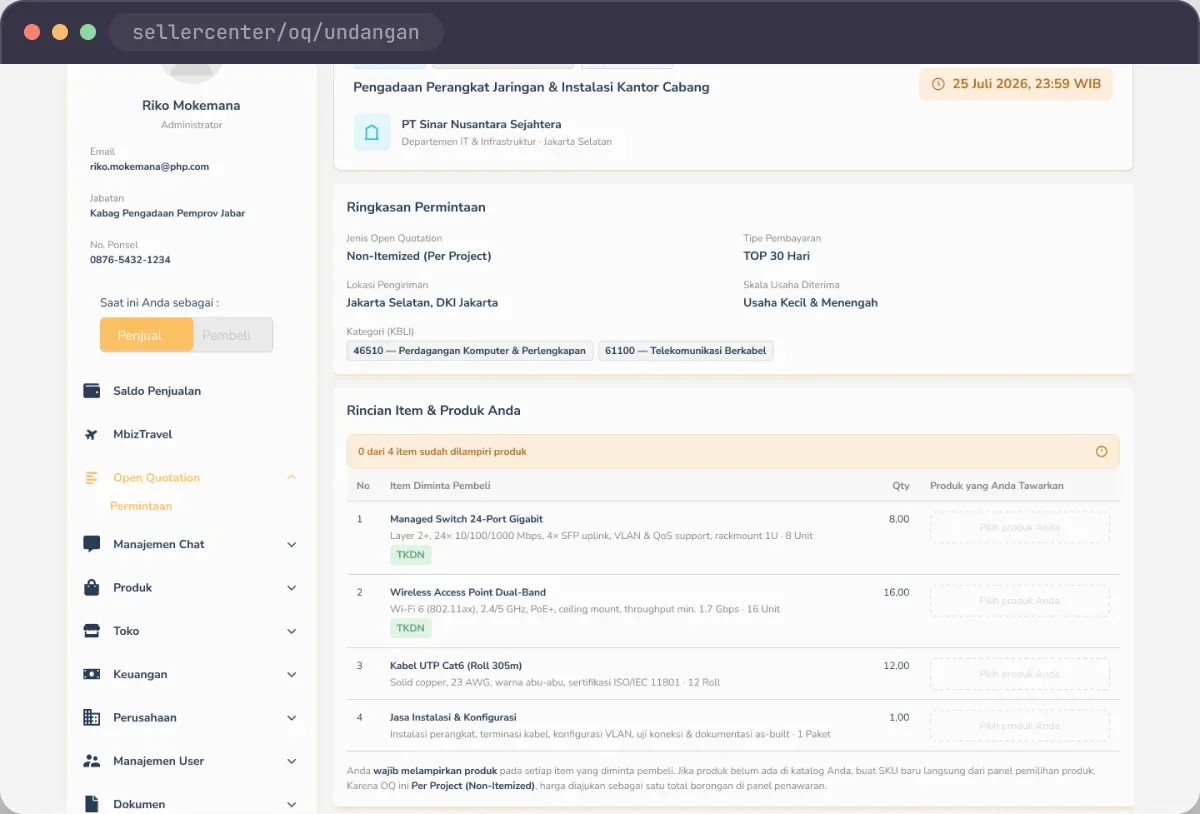Click the Dokumen file icon

pos(92,804)
